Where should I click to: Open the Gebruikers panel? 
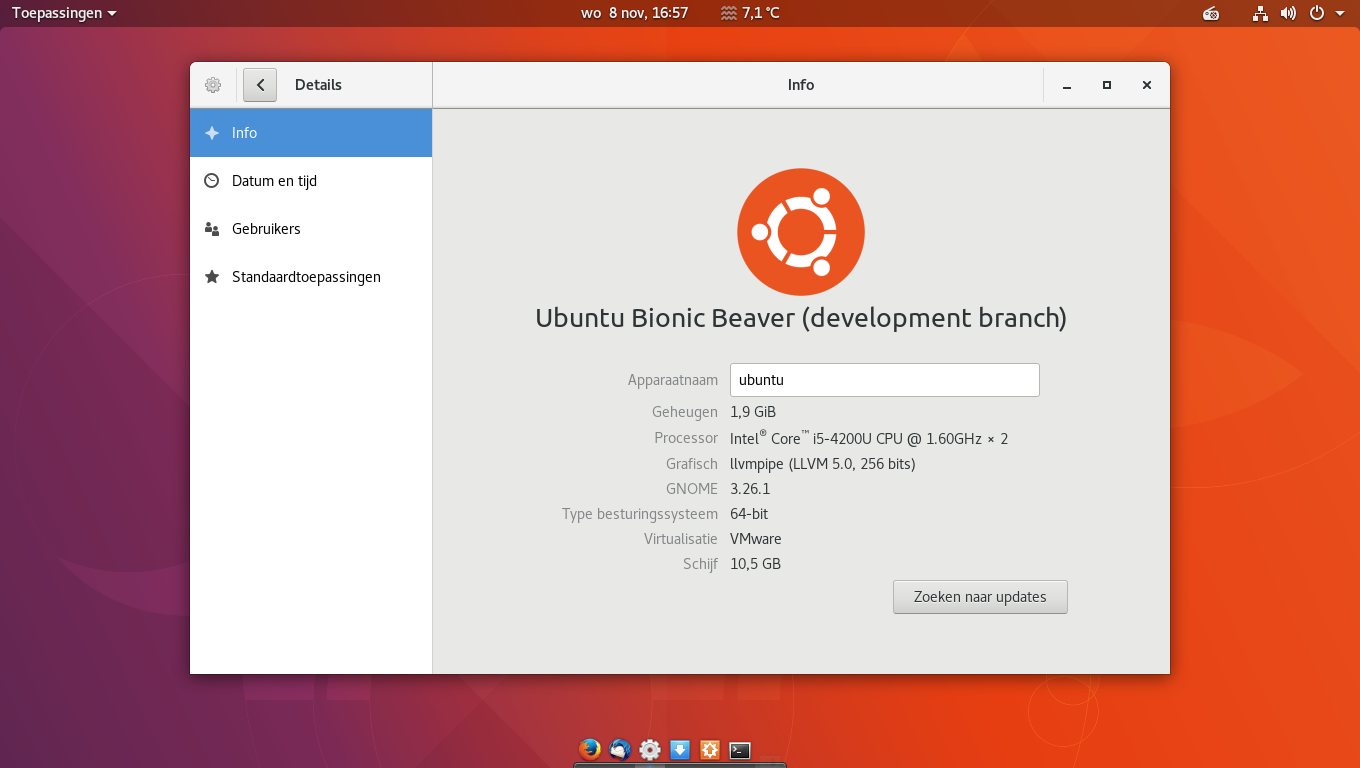coord(311,229)
